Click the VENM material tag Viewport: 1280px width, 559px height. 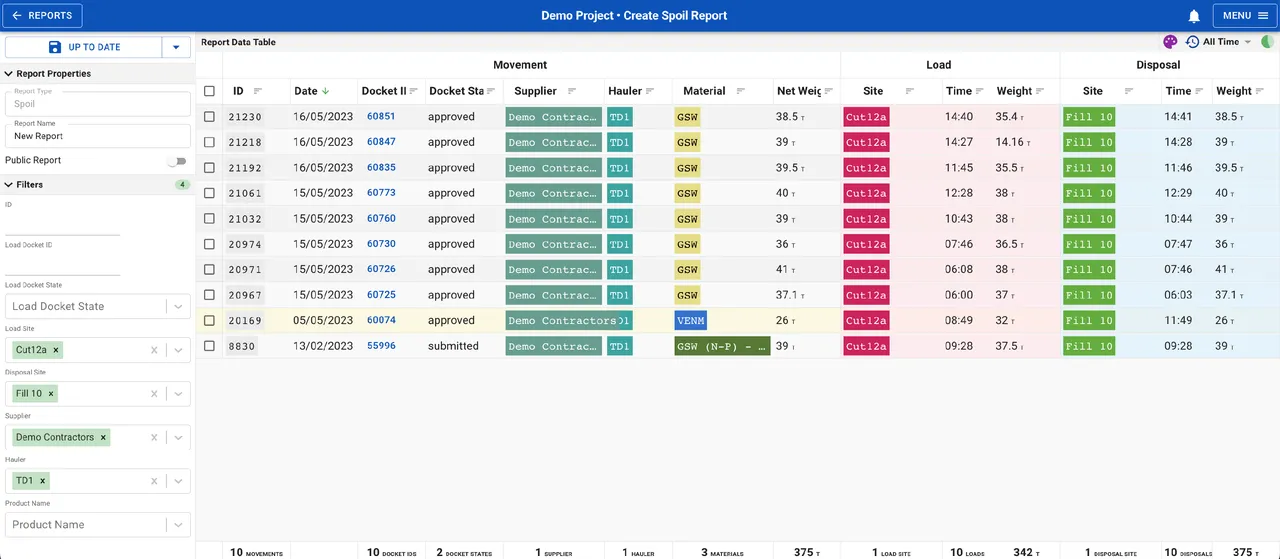691,321
